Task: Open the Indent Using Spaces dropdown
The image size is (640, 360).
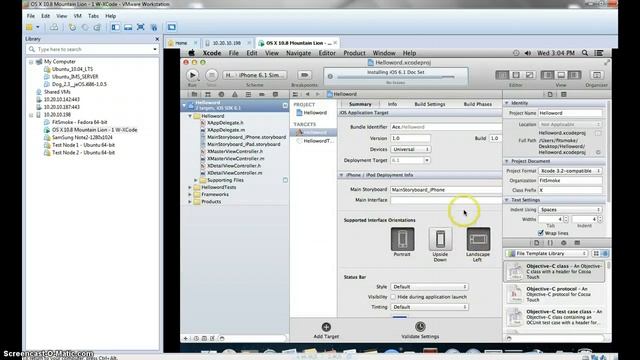Action: point(570,210)
